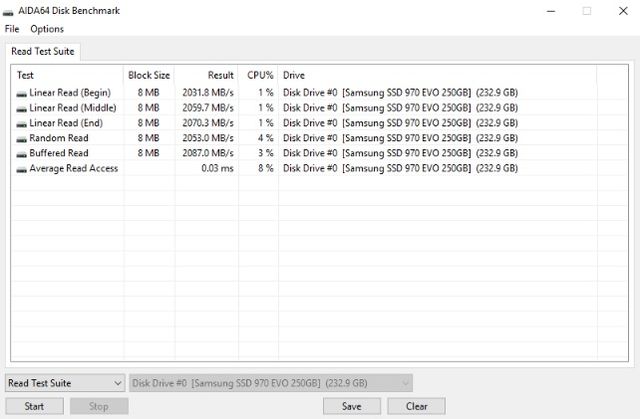Click the Block Size column header

click(149, 75)
